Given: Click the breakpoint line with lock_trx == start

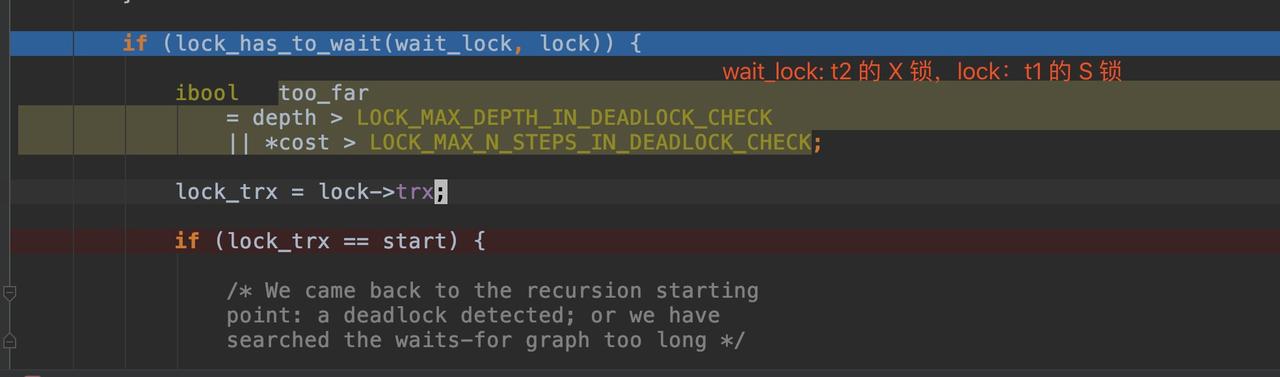Looking at the screenshot, I should pos(640,240).
